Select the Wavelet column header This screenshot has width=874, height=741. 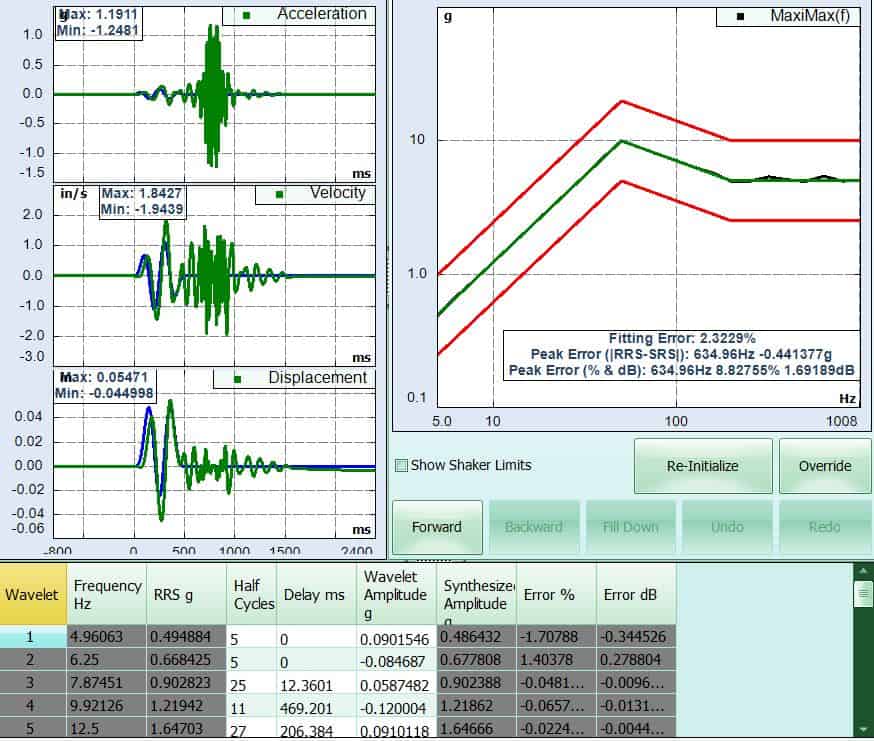pyautogui.click(x=32, y=594)
